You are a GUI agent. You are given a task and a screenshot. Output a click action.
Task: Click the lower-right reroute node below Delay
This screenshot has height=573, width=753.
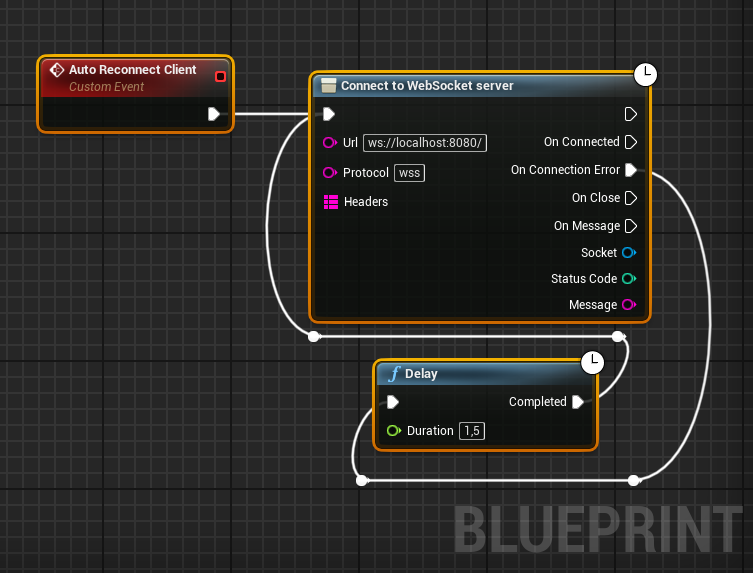point(634,480)
